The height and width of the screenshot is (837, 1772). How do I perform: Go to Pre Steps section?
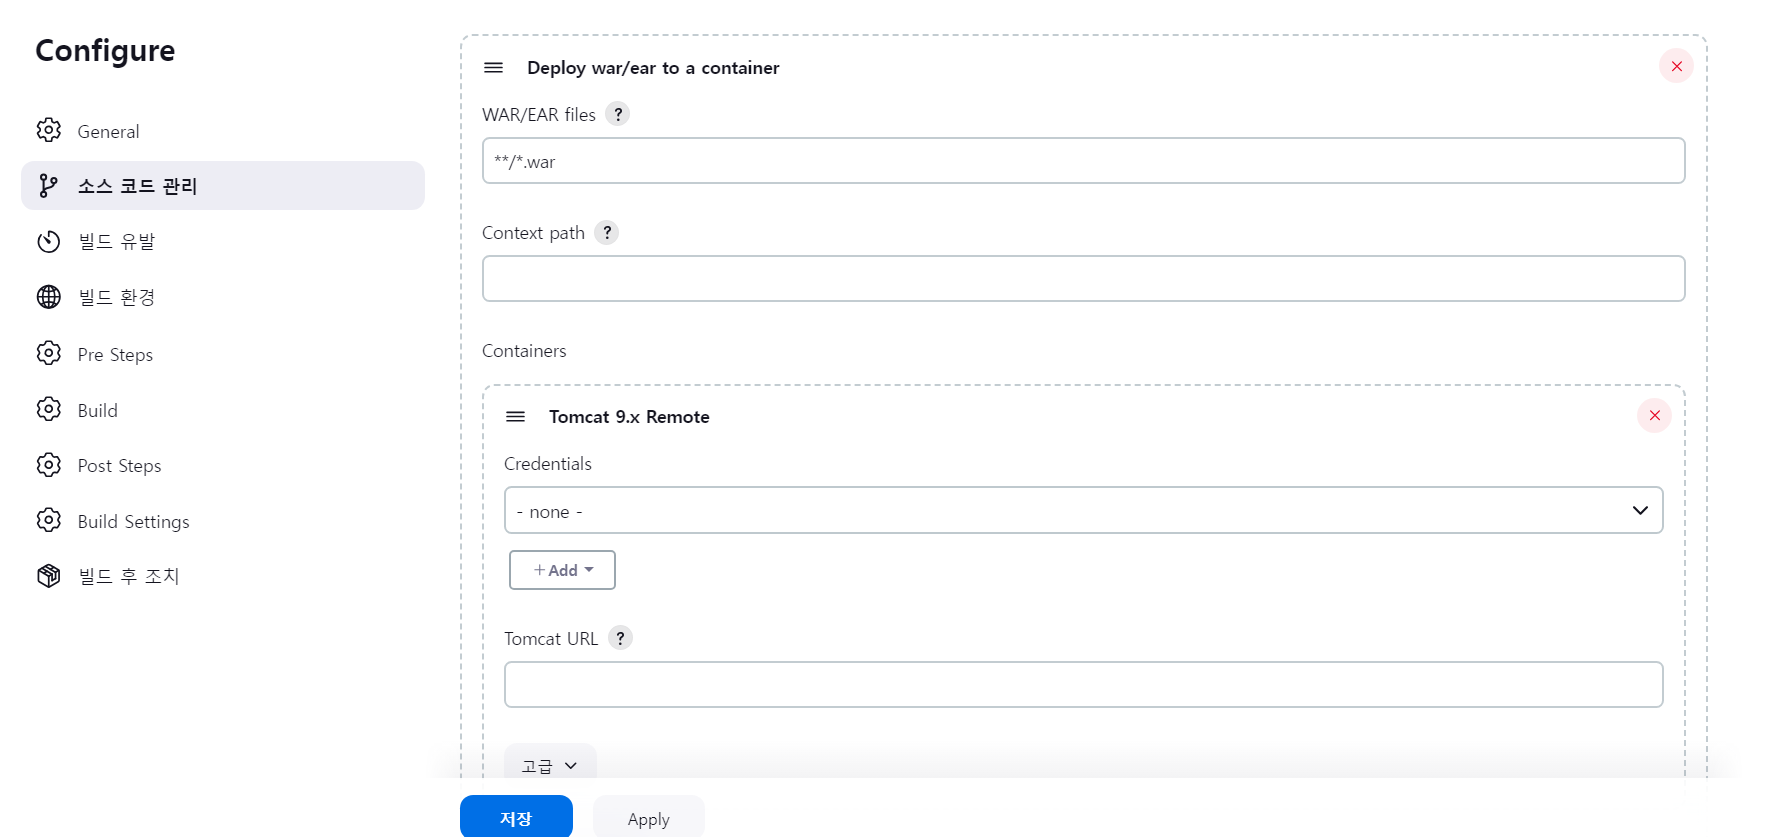[x=115, y=354]
